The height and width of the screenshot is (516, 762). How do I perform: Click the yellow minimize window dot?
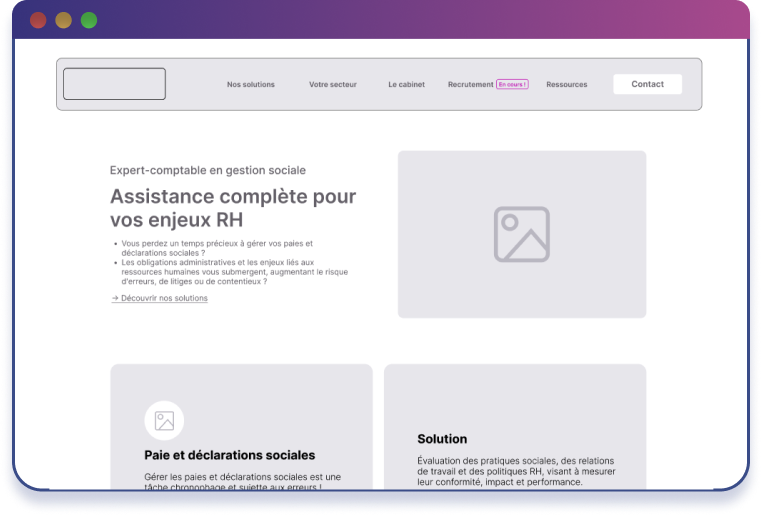[64, 20]
